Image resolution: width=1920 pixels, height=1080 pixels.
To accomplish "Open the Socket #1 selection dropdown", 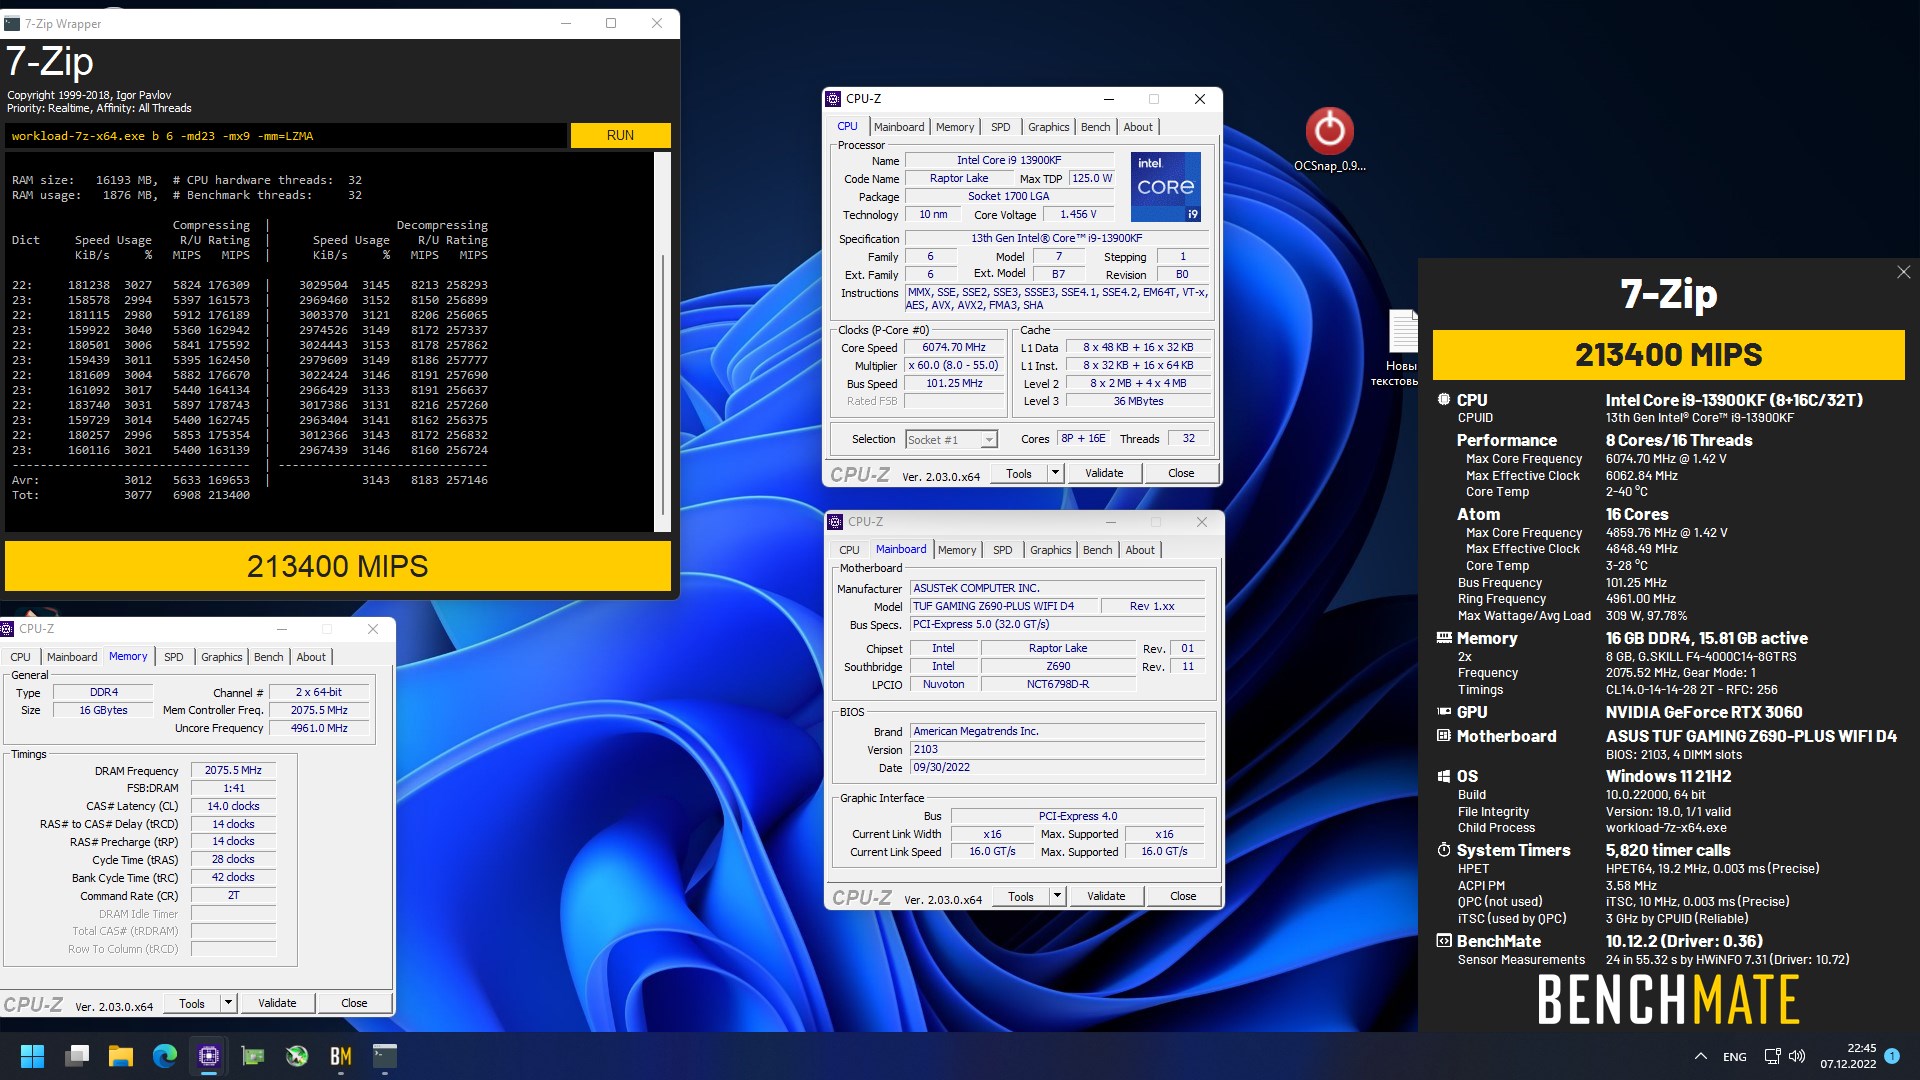I will 951,439.
